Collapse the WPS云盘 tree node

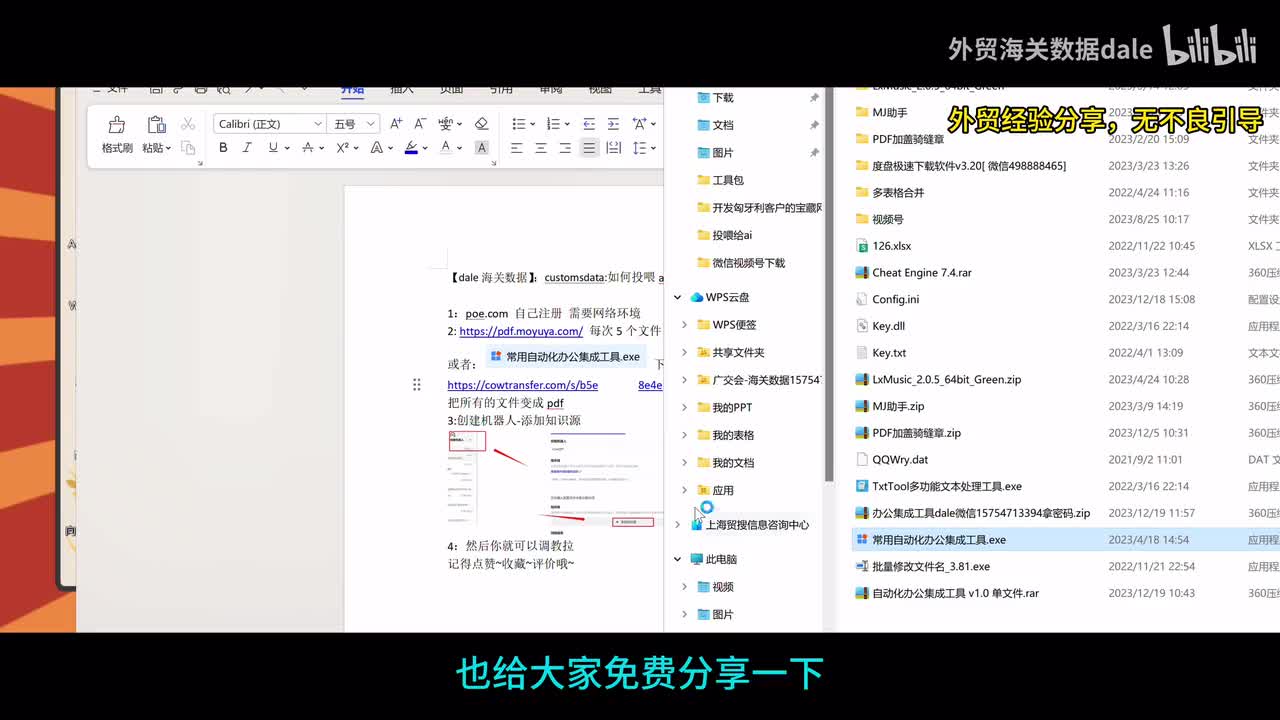[677, 297]
